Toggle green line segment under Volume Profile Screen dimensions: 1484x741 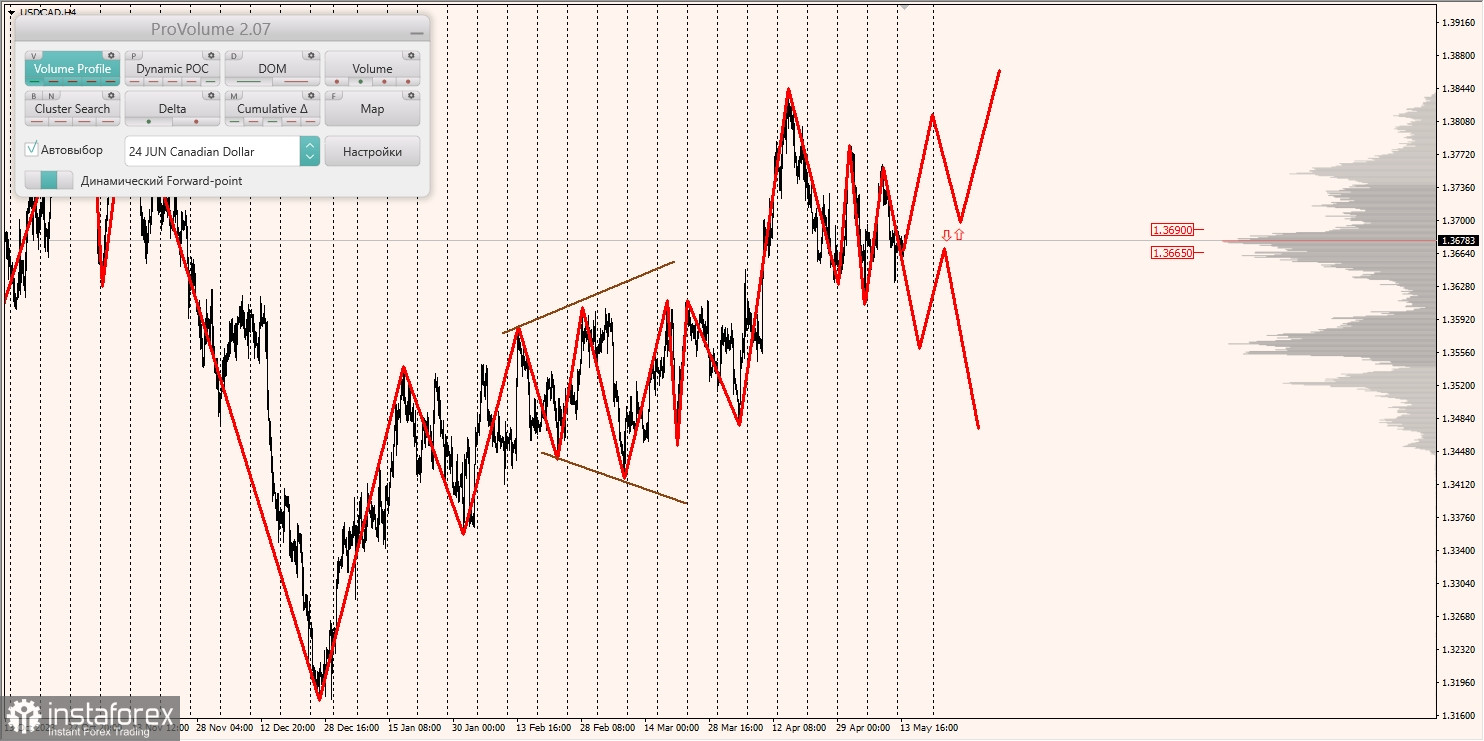pos(35,81)
